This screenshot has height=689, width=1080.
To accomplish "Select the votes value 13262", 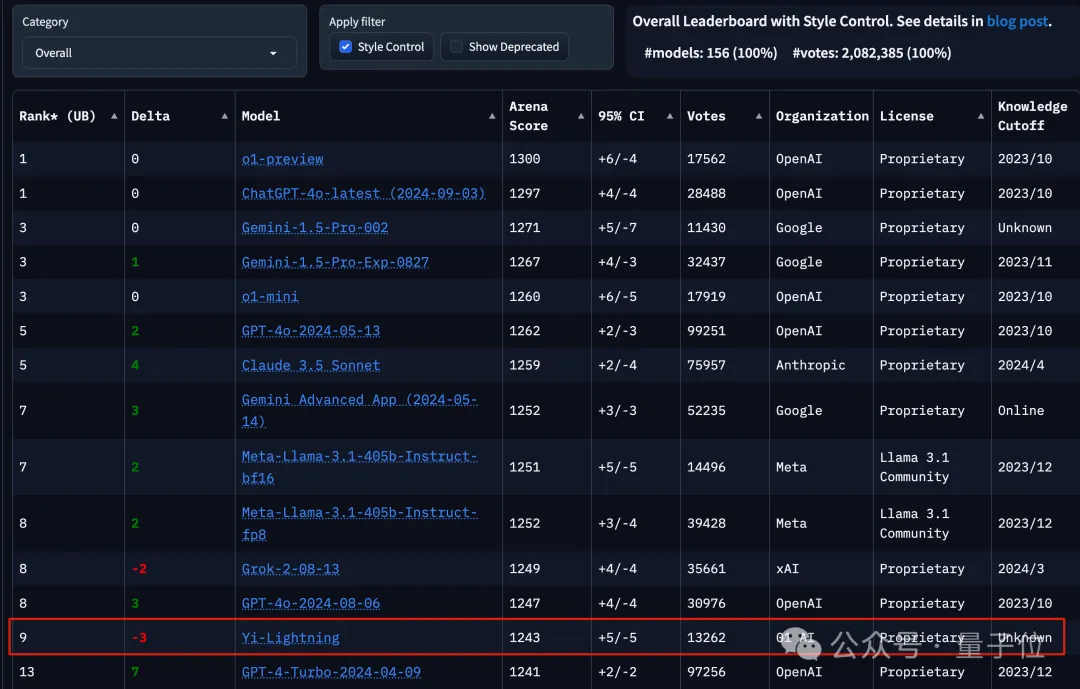I will pos(706,638).
